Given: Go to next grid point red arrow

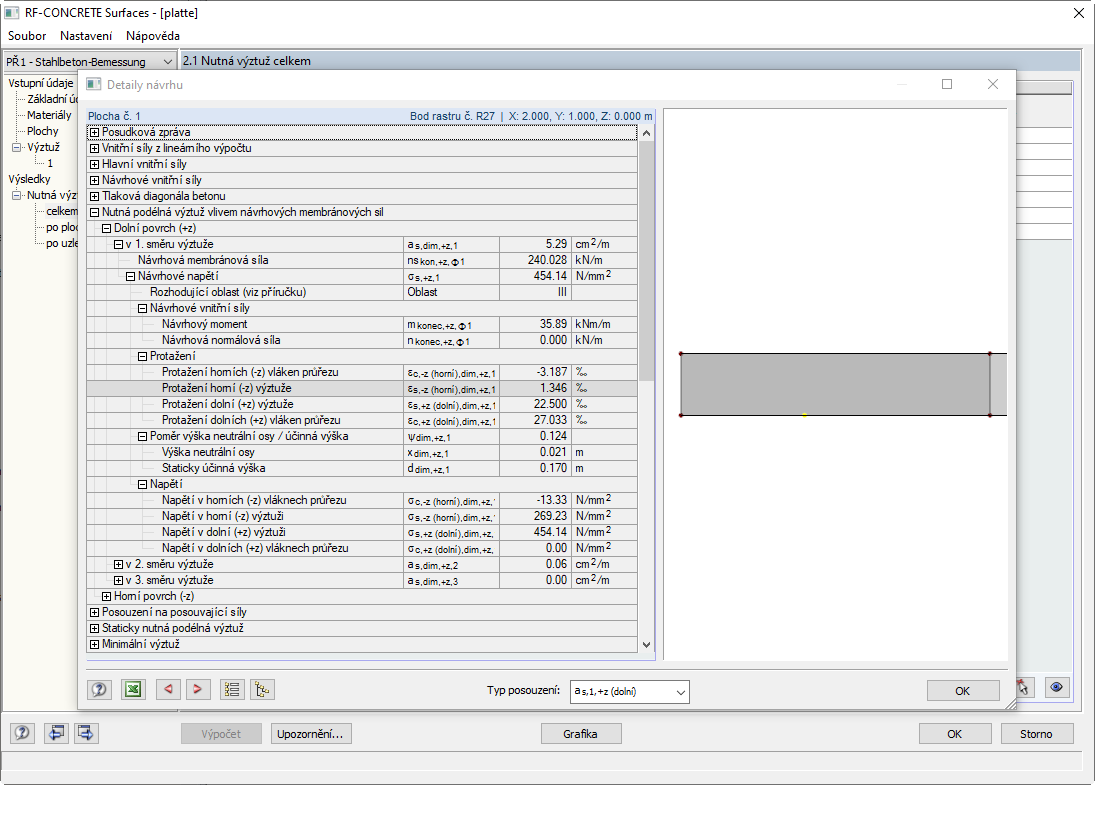Looking at the screenshot, I should click(198, 690).
